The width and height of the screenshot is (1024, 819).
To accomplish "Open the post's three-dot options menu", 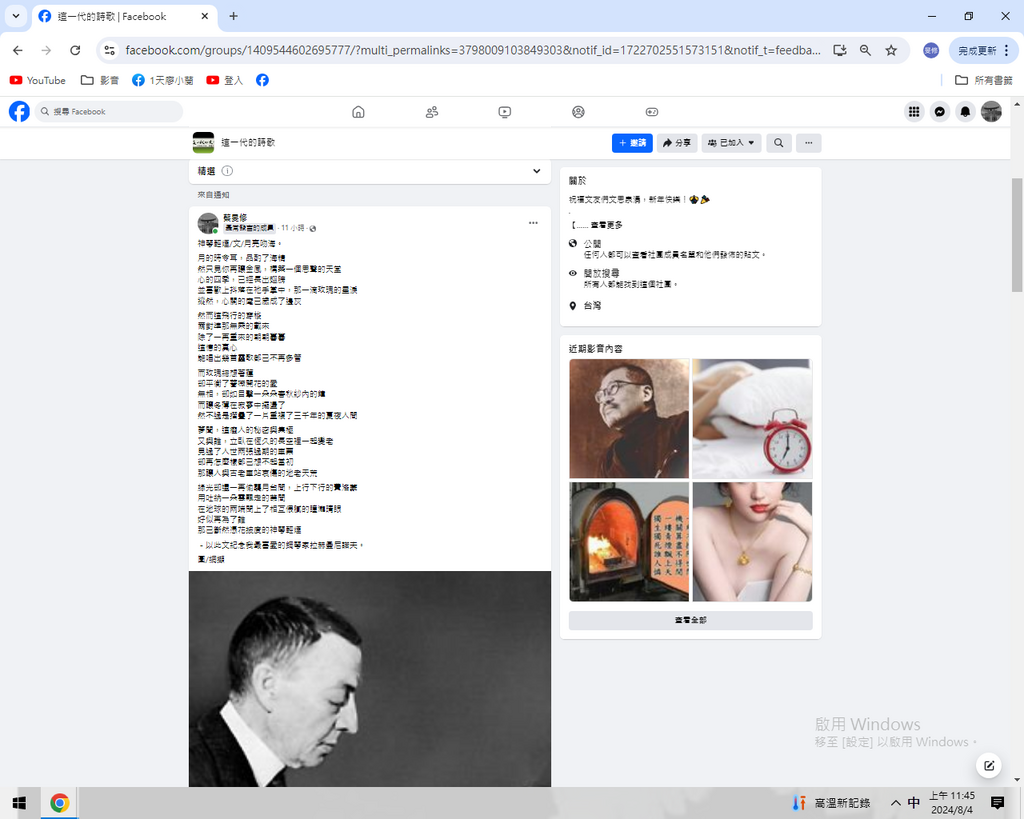I will pos(533,223).
